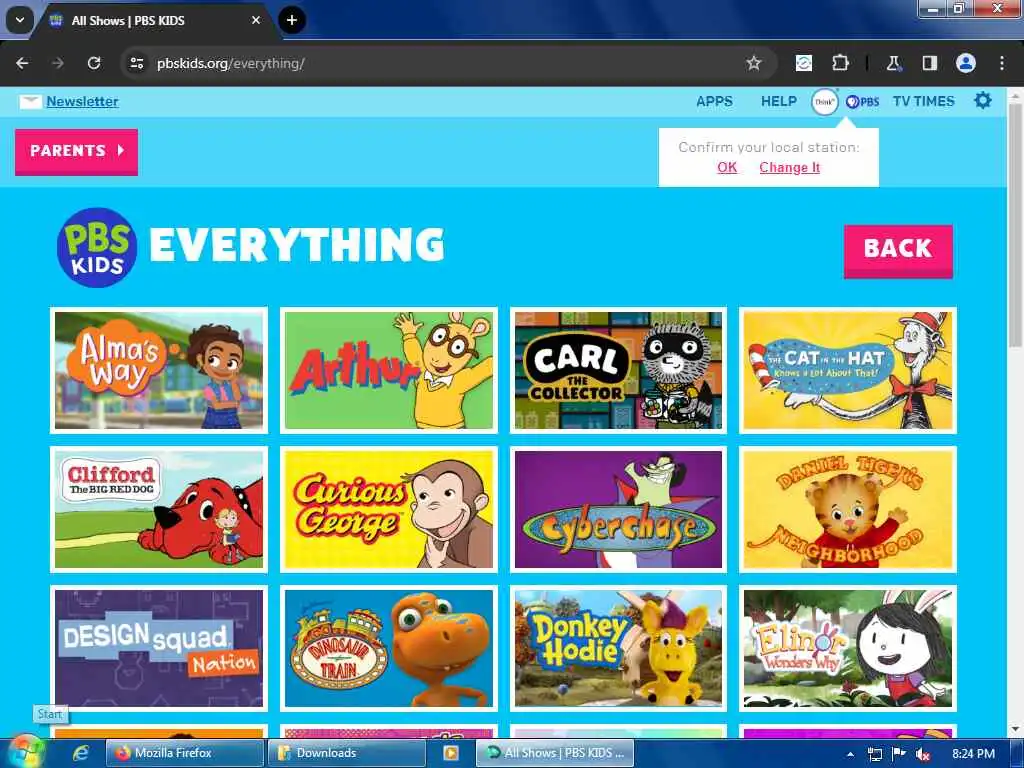Launch Internet Explorer from the taskbar
The image size is (1024, 768).
80,753
